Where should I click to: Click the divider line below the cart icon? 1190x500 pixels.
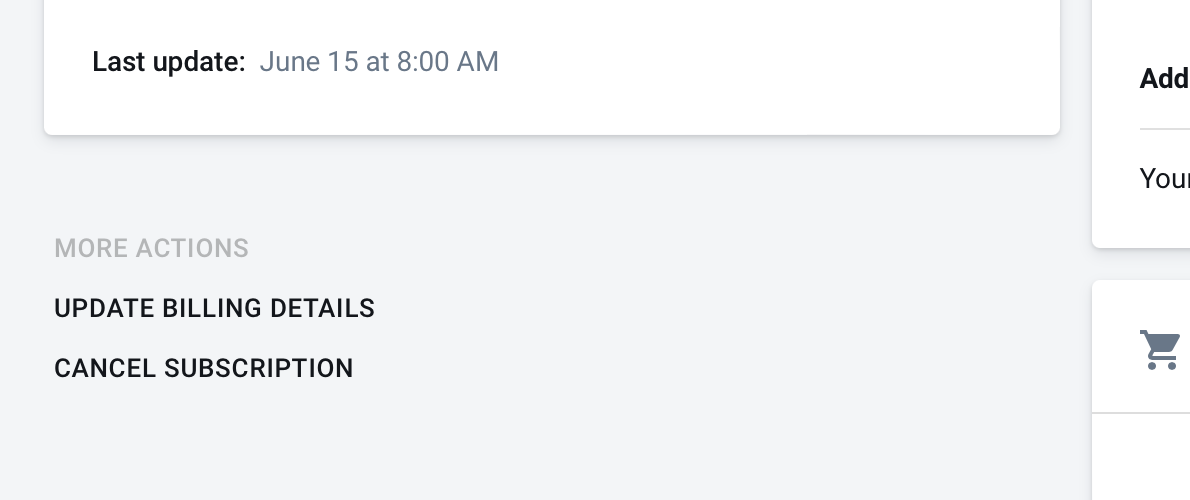point(1141,413)
